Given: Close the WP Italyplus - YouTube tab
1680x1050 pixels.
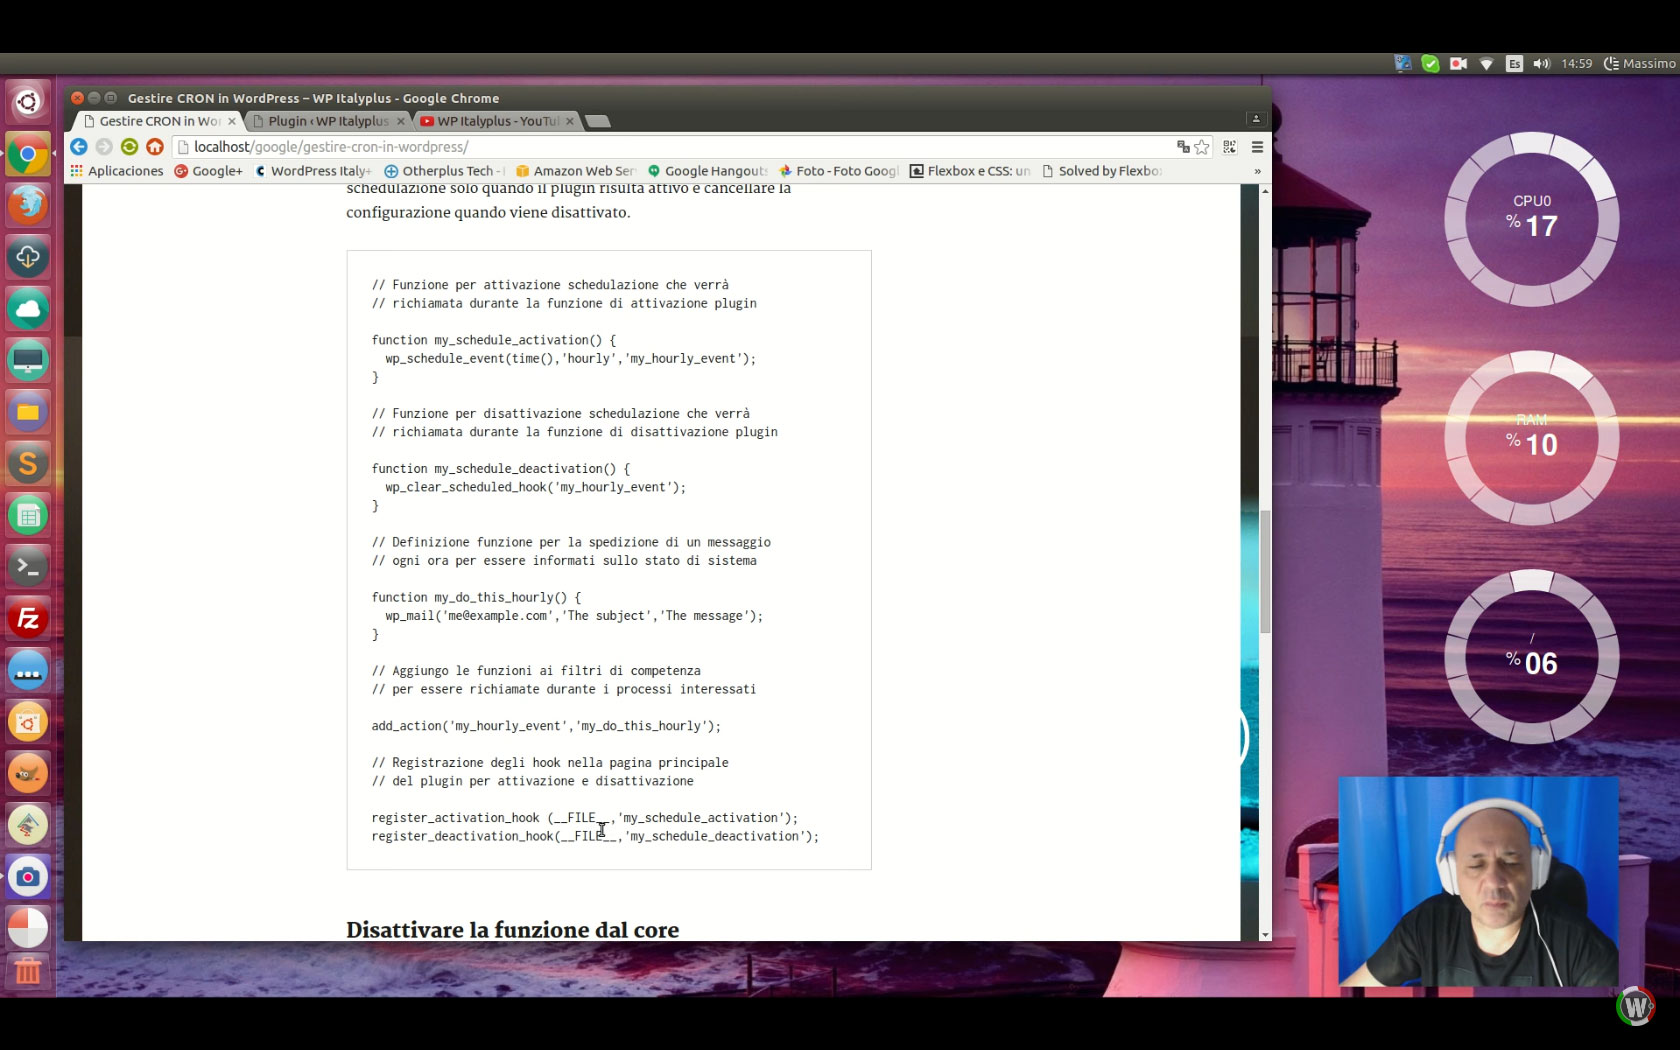Looking at the screenshot, I should point(570,121).
